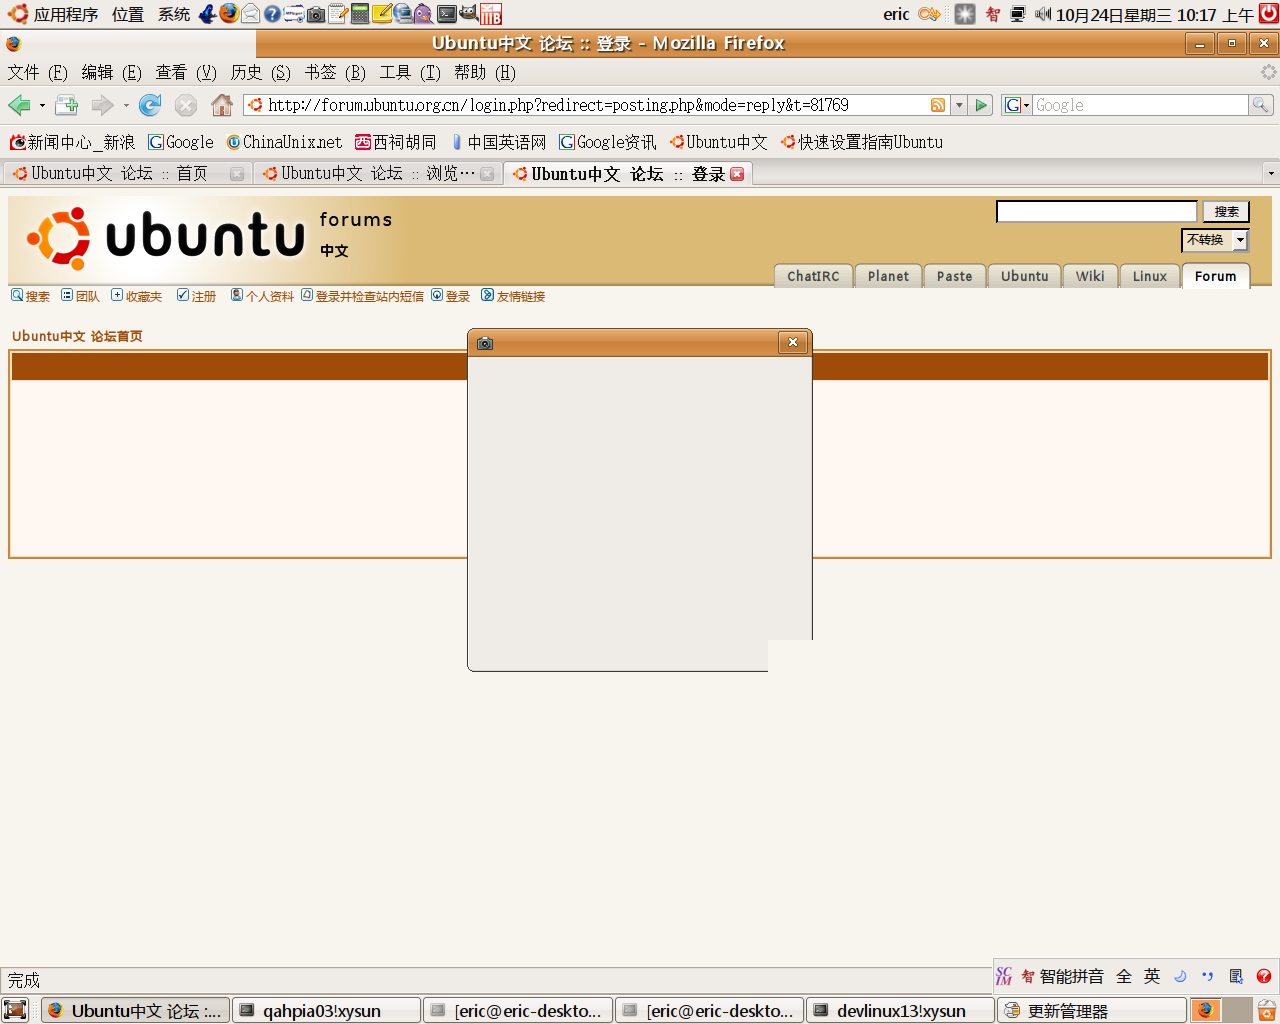Open the 查看 (V) menu
This screenshot has height=1024, width=1280.
[x=185, y=72]
